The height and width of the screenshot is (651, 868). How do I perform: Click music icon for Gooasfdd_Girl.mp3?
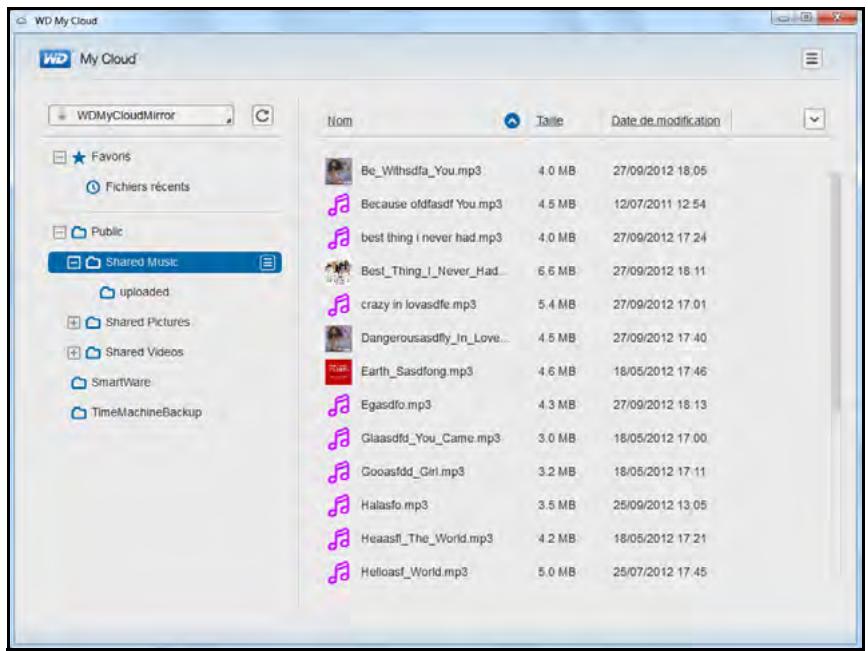339,472
